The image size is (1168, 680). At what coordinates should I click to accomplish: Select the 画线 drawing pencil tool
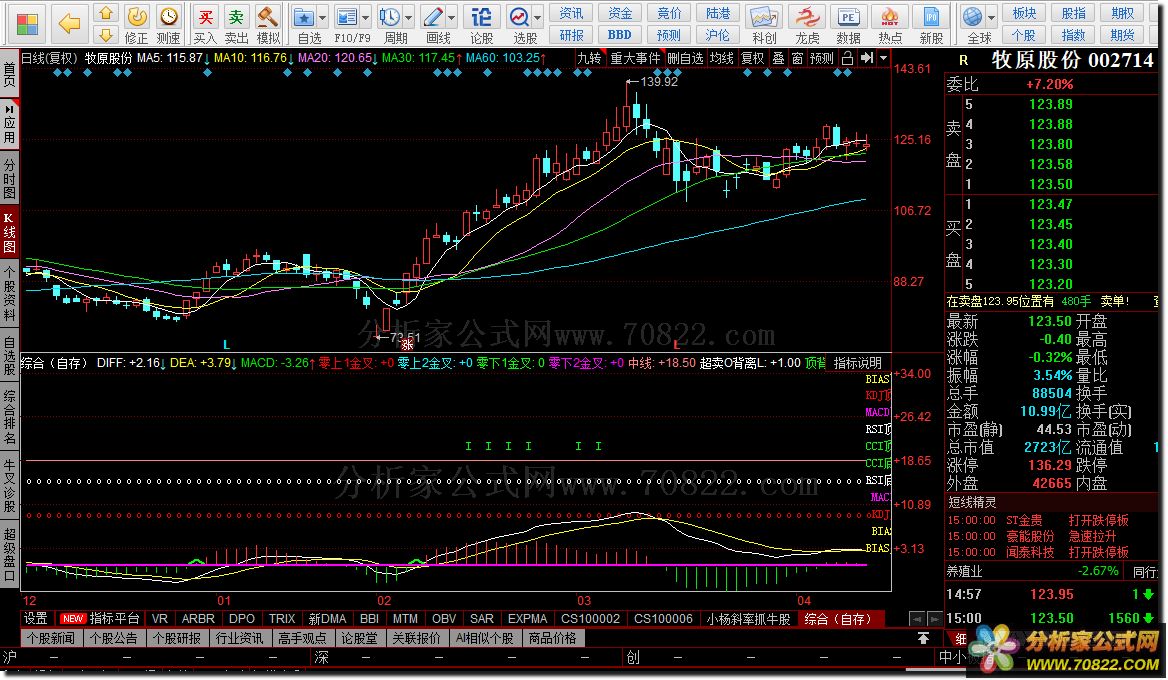[434, 24]
